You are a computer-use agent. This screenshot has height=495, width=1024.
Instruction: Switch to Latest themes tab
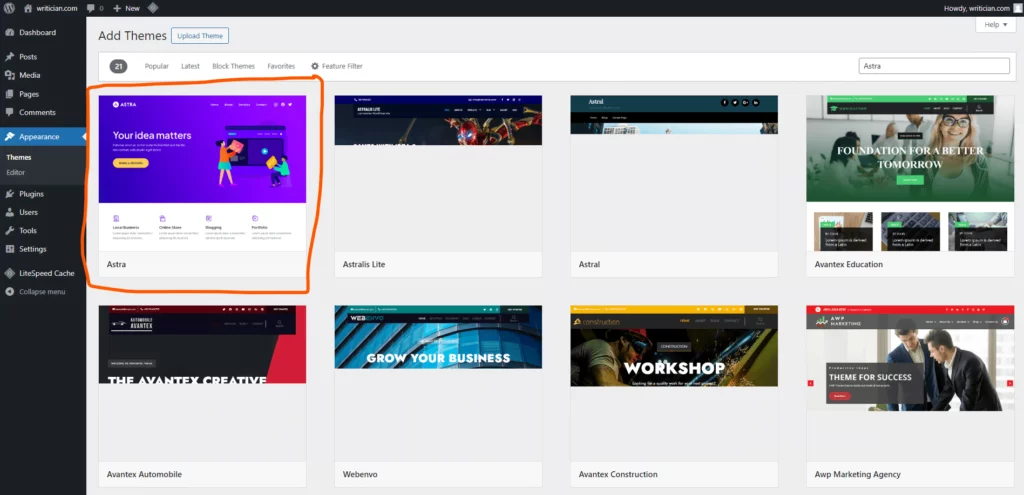point(191,66)
